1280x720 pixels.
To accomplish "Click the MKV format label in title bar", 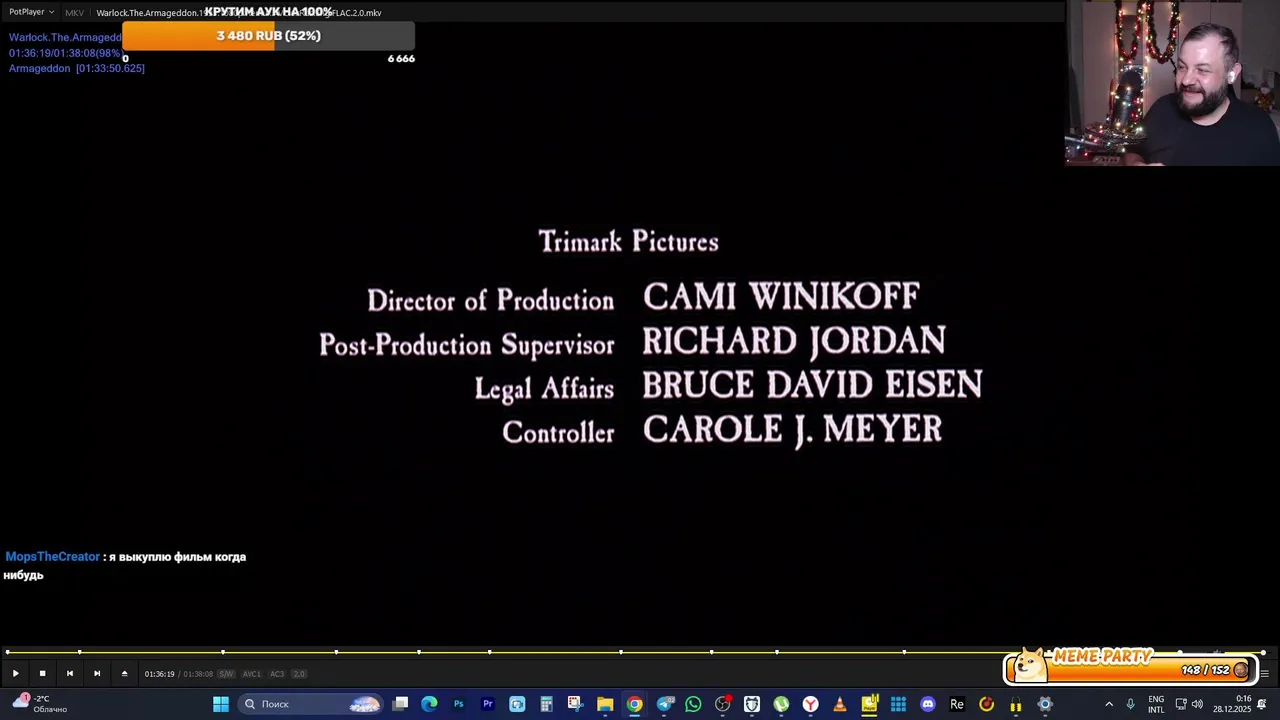I will [x=74, y=13].
